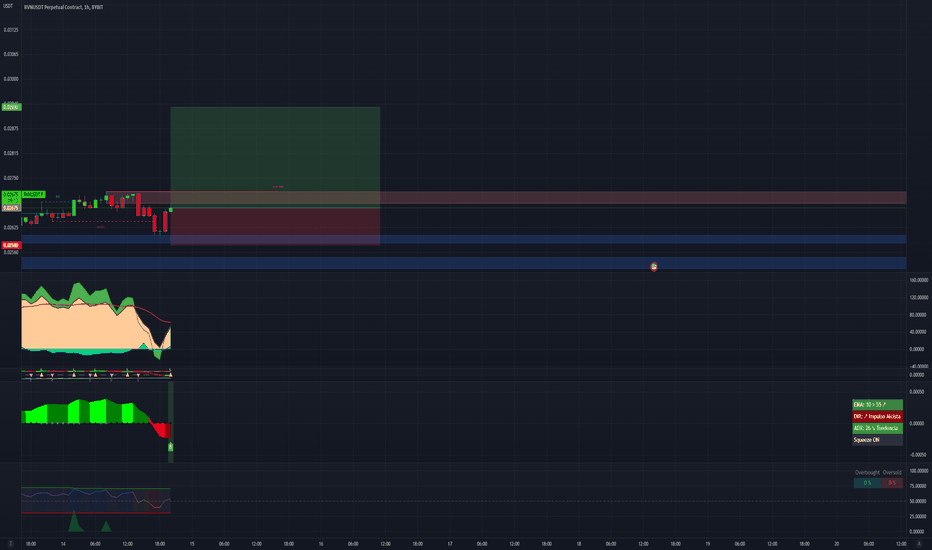Click the Squeeze ON status cell
Viewport: 932px width, 550px height.
(877, 440)
